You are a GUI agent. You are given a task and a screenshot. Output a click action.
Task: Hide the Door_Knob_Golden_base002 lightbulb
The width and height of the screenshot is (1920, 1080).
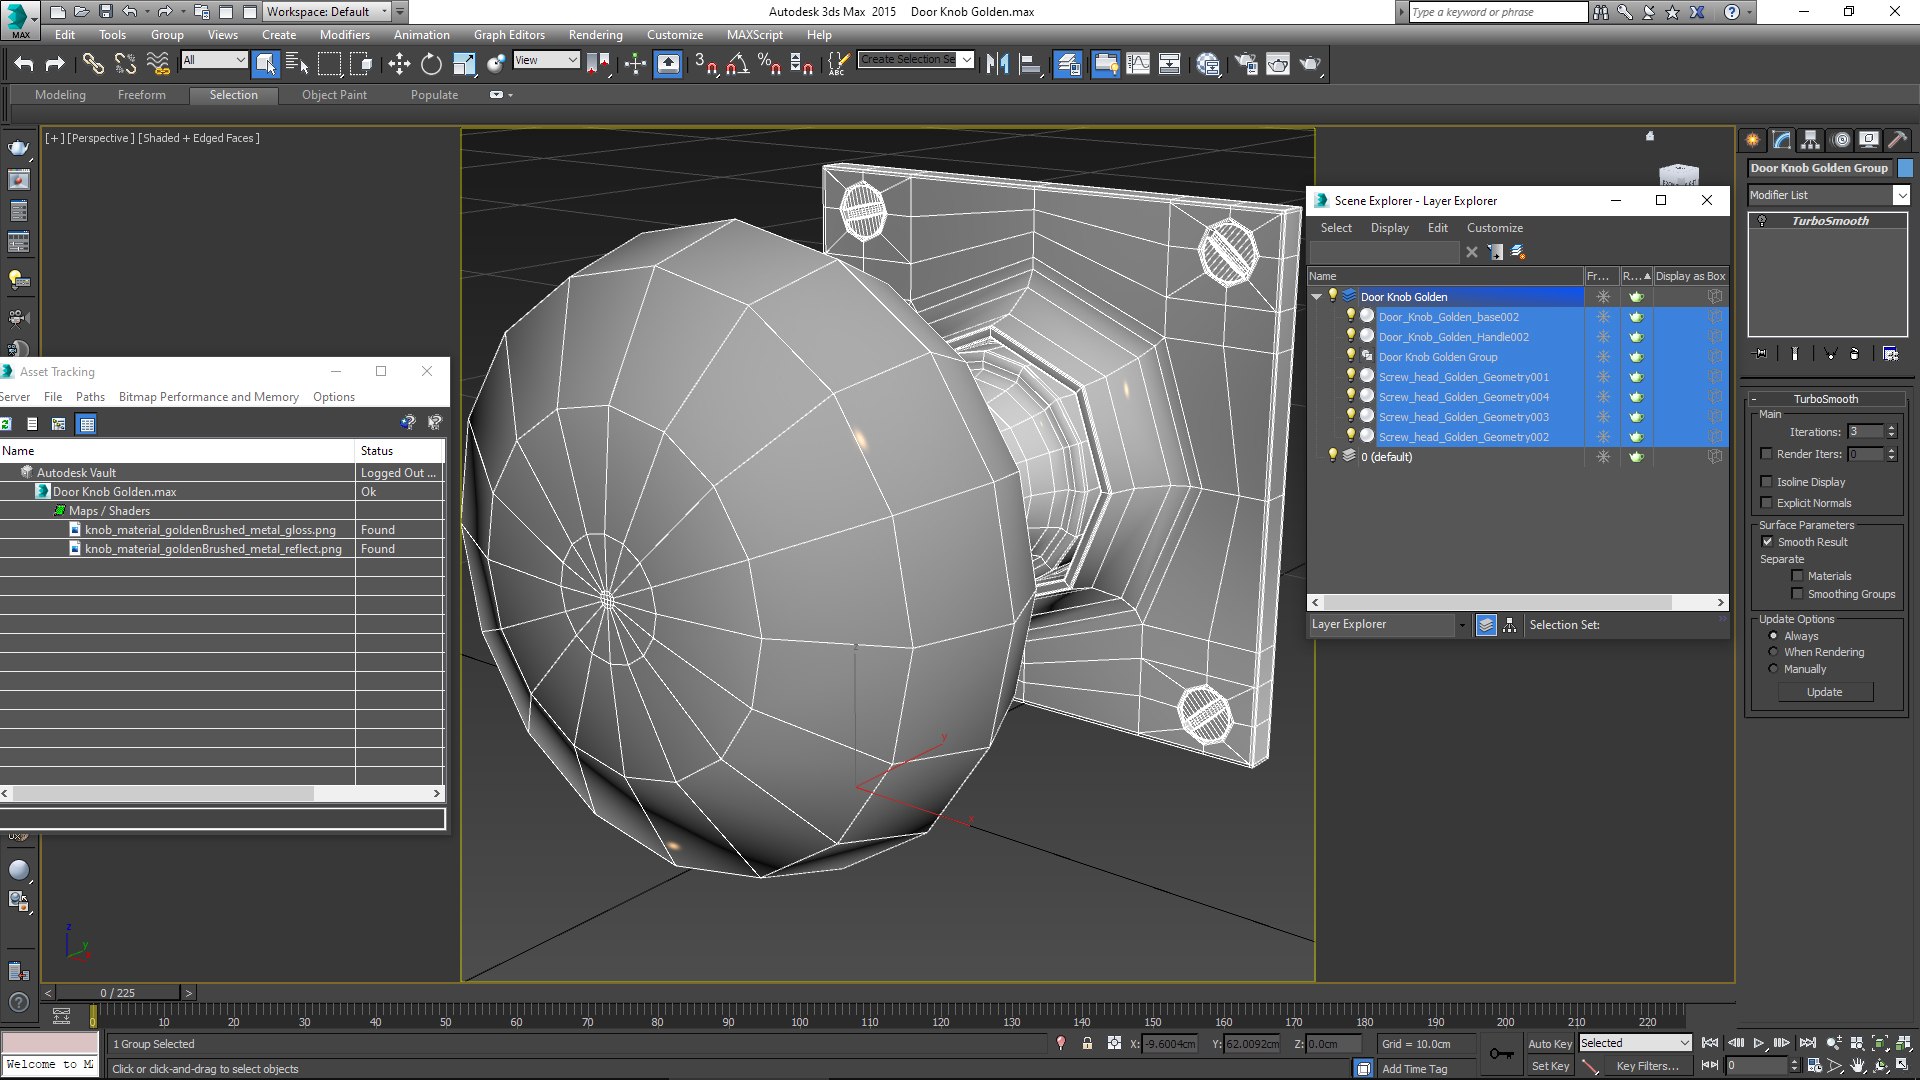[1350, 316]
